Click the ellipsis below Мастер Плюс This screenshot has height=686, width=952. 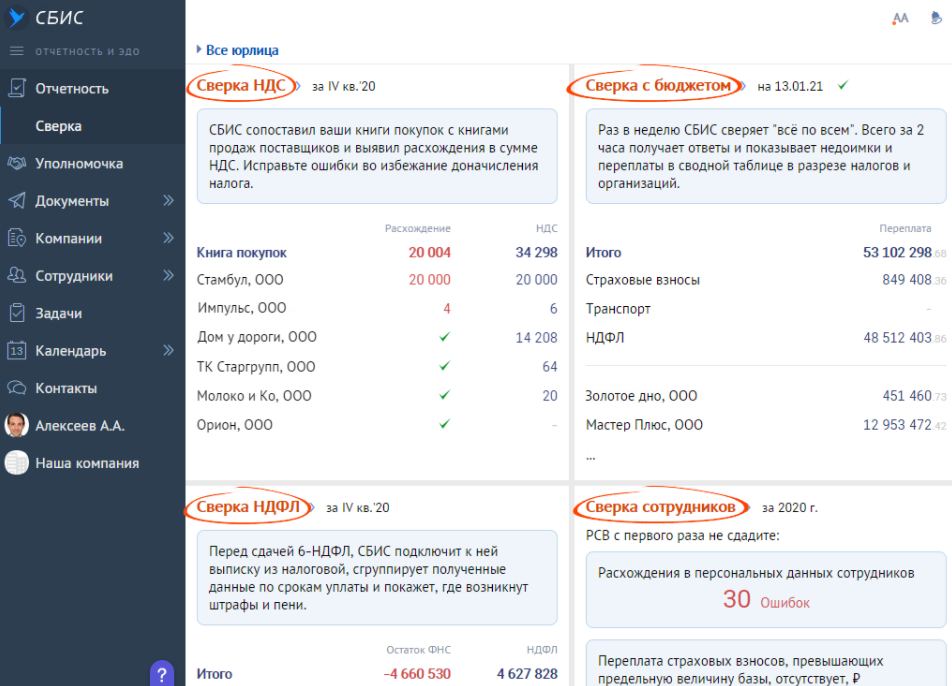(590, 458)
